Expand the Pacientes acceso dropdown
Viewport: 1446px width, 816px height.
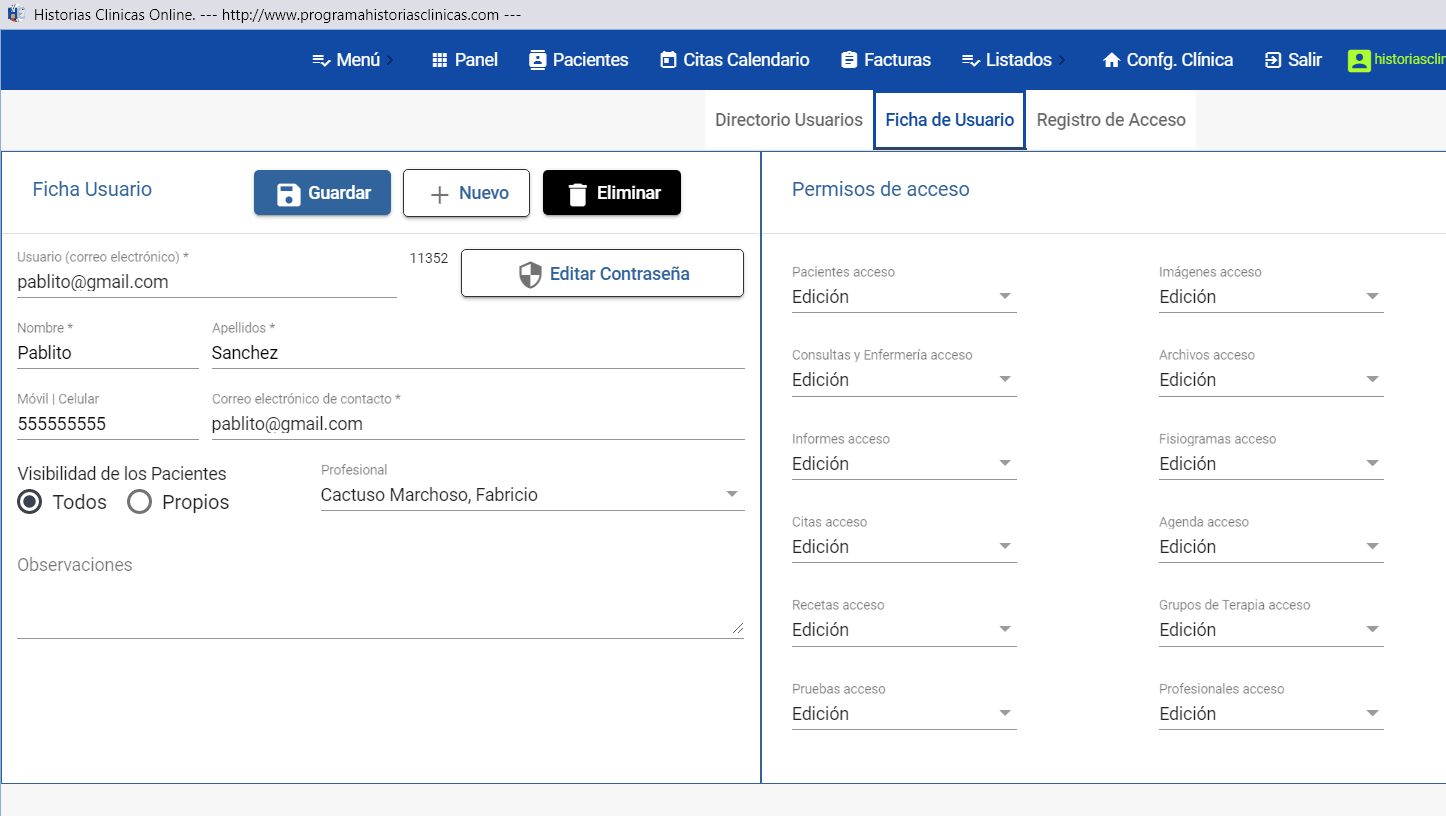pos(903,297)
